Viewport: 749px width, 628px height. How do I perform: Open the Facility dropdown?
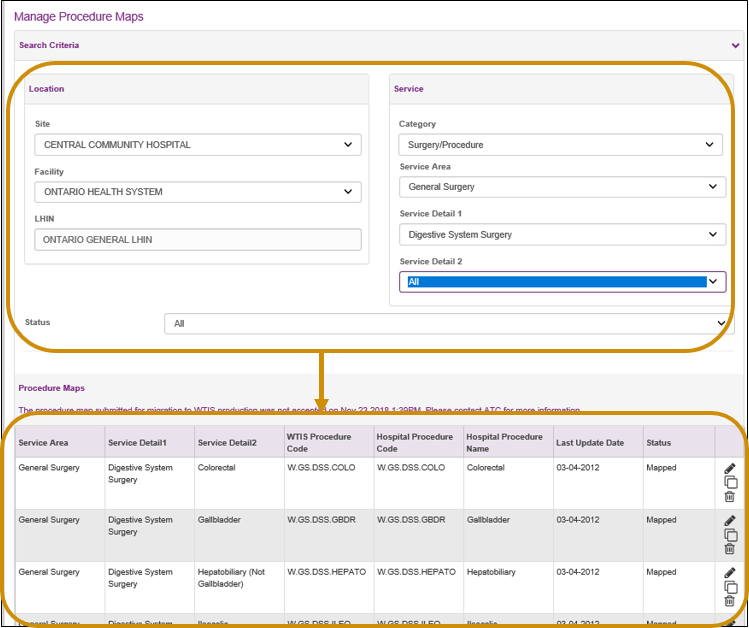pos(198,192)
